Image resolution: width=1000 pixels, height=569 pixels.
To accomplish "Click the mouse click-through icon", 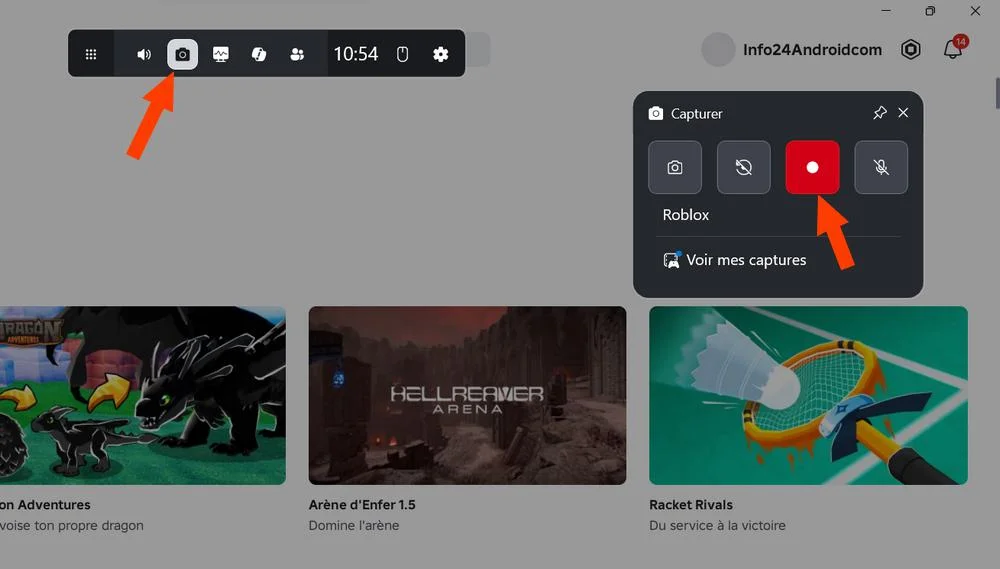I will click(402, 54).
